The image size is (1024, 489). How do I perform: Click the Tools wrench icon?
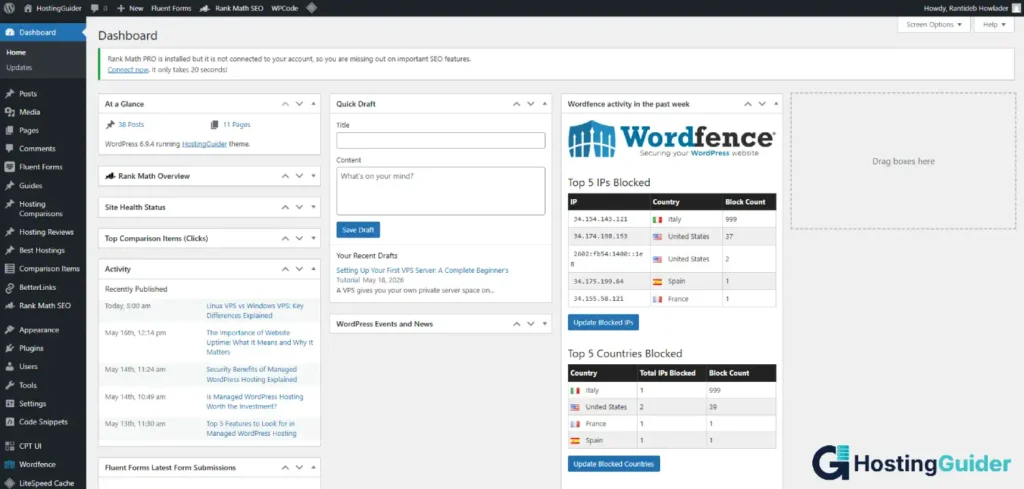click(10, 385)
